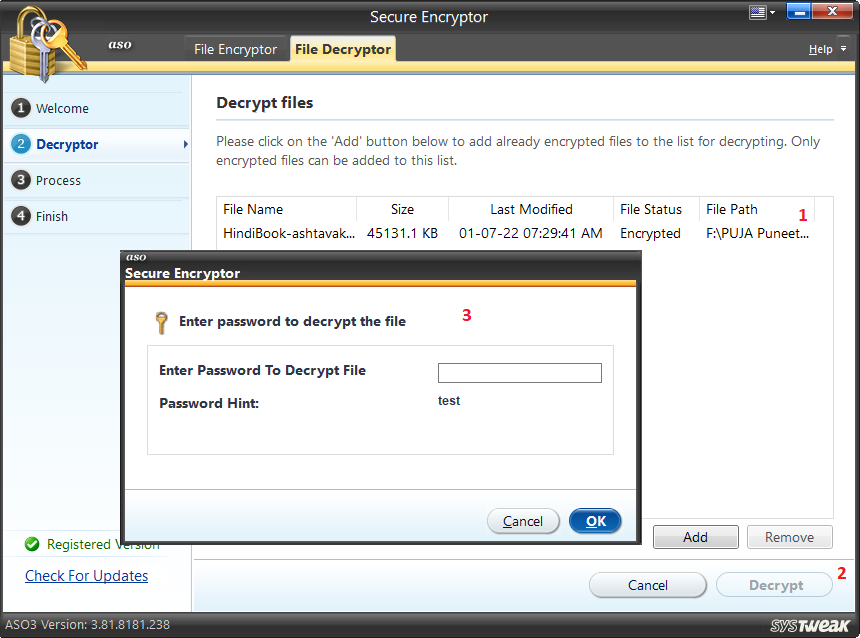This screenshot has height=638, width=860.
Task: Open the Check For Updates link
Action: pos(86,576)
